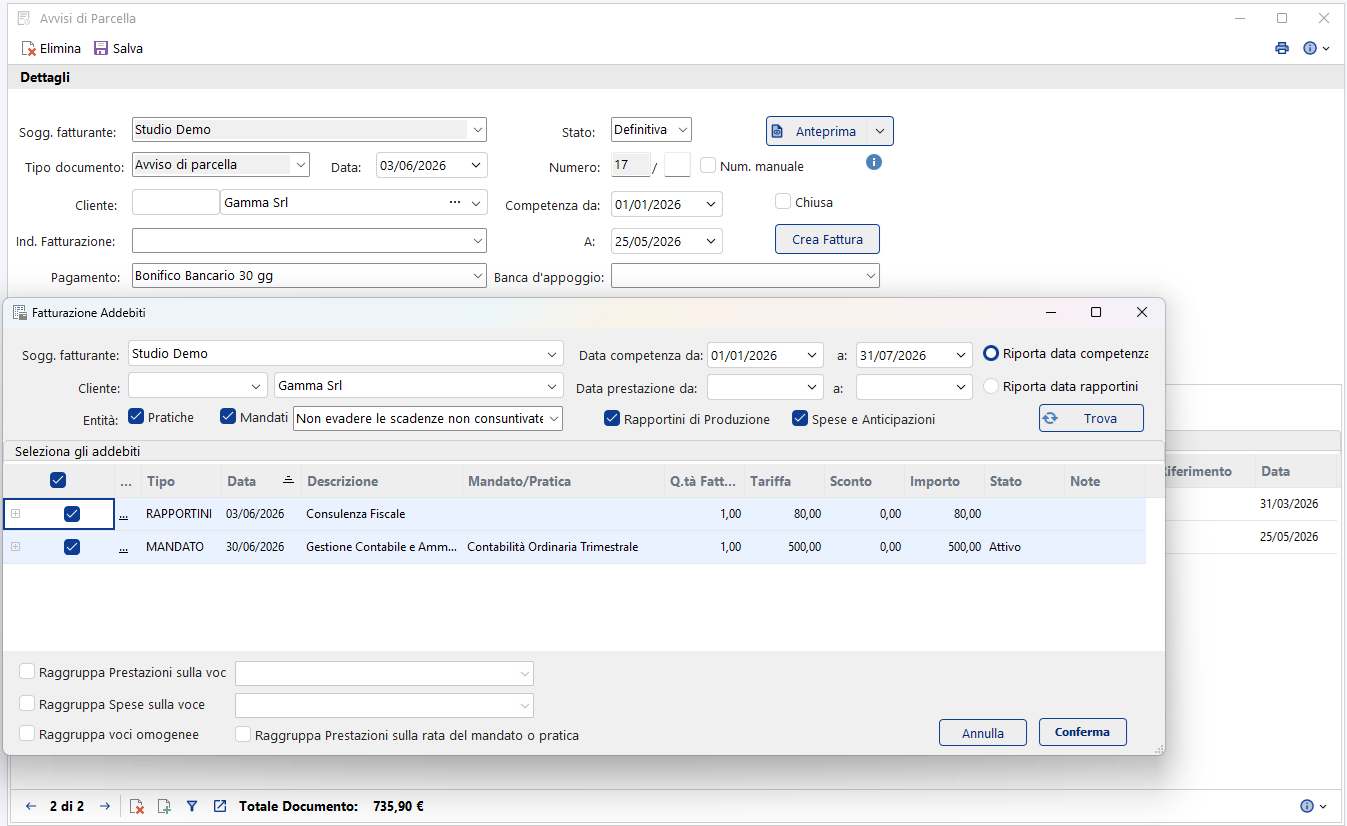
Task: Open the Tipo documento dropdown
Action: coord(300,165)
